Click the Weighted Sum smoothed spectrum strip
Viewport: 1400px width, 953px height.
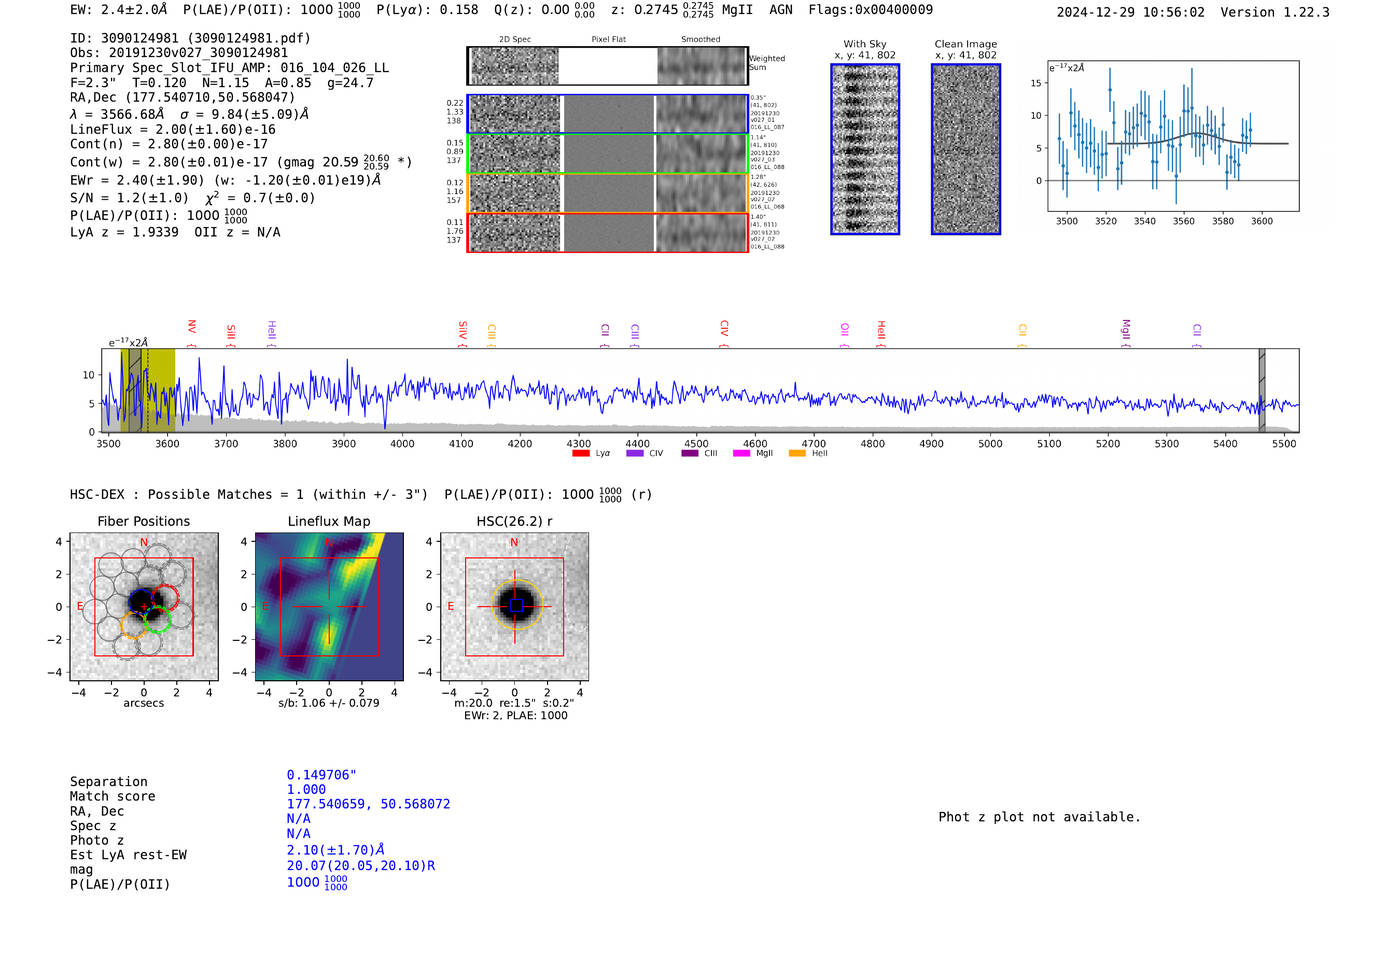coord(702,66)
